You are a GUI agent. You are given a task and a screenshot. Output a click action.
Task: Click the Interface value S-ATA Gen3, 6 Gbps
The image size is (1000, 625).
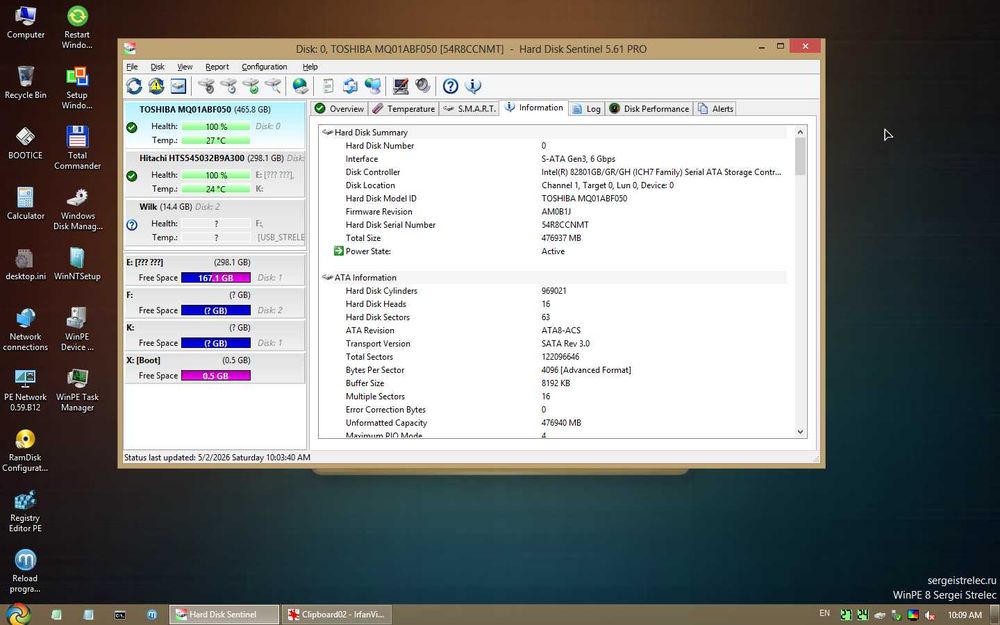click(578, 159)
